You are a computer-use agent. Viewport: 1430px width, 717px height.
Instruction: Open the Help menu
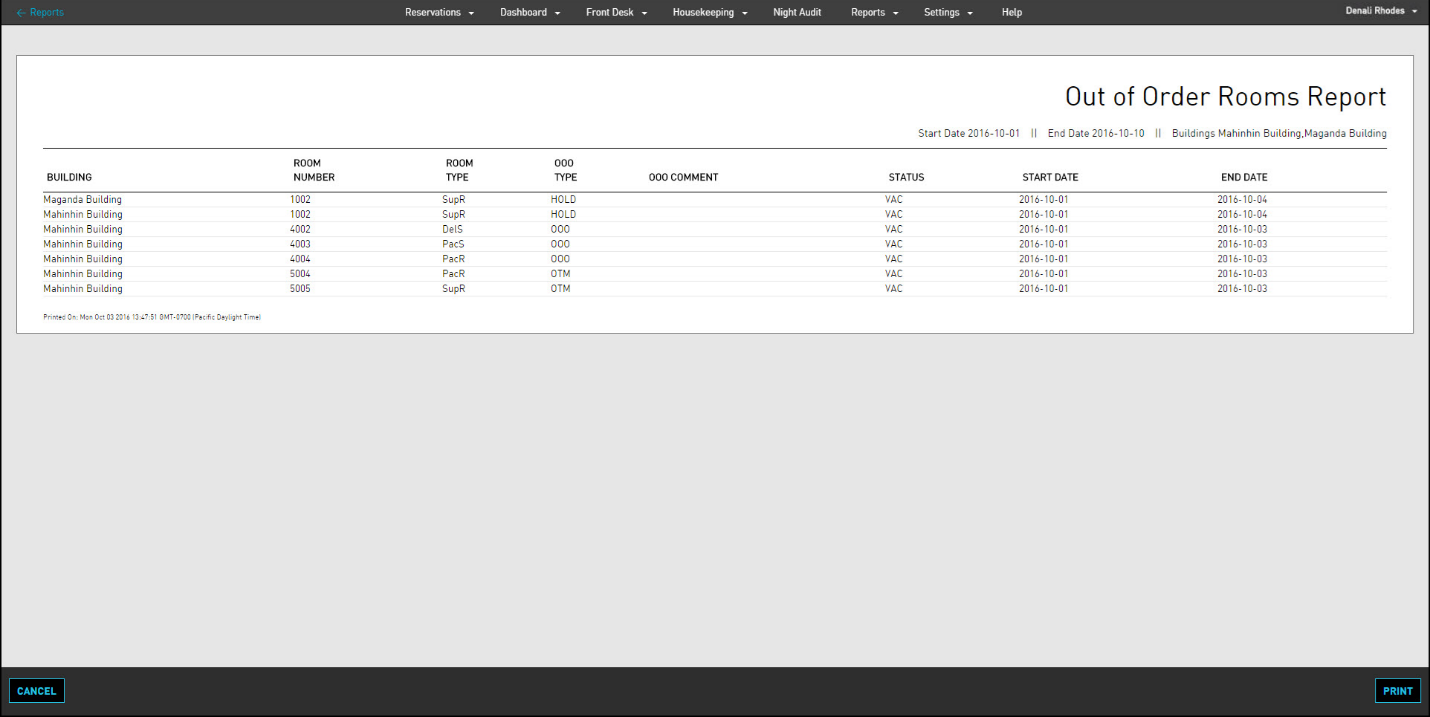[x=1011, y=12]
